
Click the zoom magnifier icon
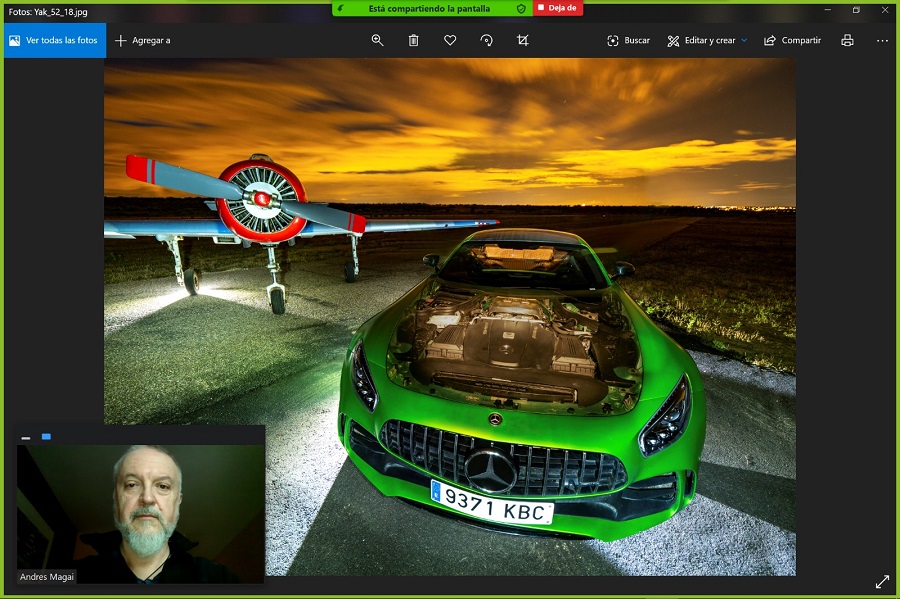377,40
